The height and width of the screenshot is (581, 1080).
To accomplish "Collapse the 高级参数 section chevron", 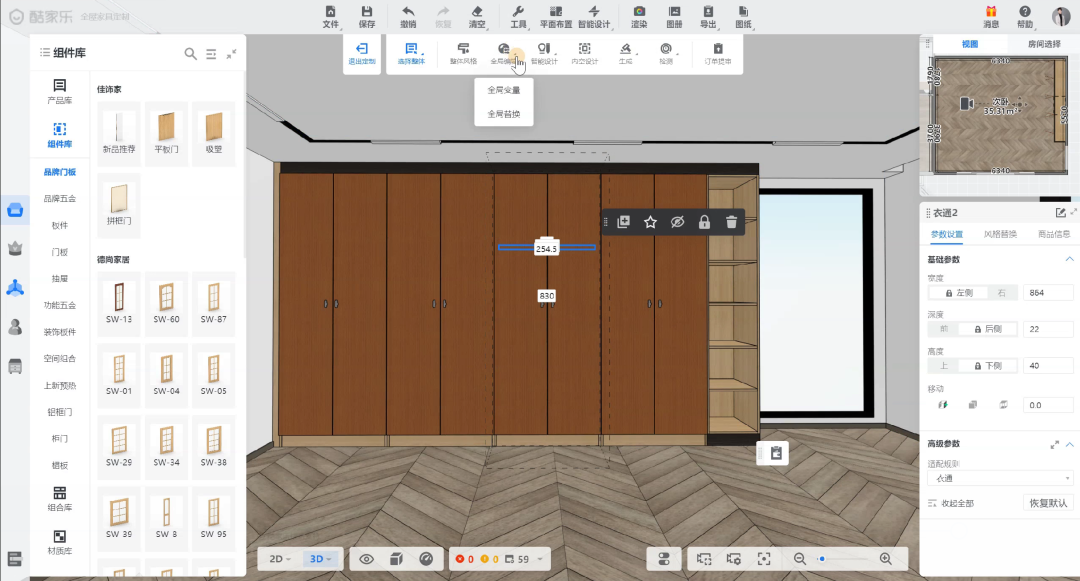I will tap(1070, 444).
